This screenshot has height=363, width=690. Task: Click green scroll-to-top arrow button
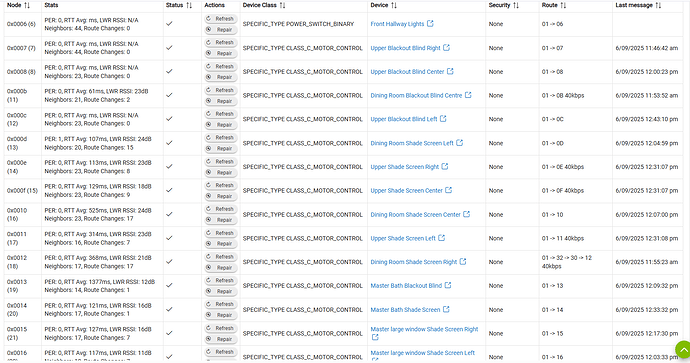point(683,350)
